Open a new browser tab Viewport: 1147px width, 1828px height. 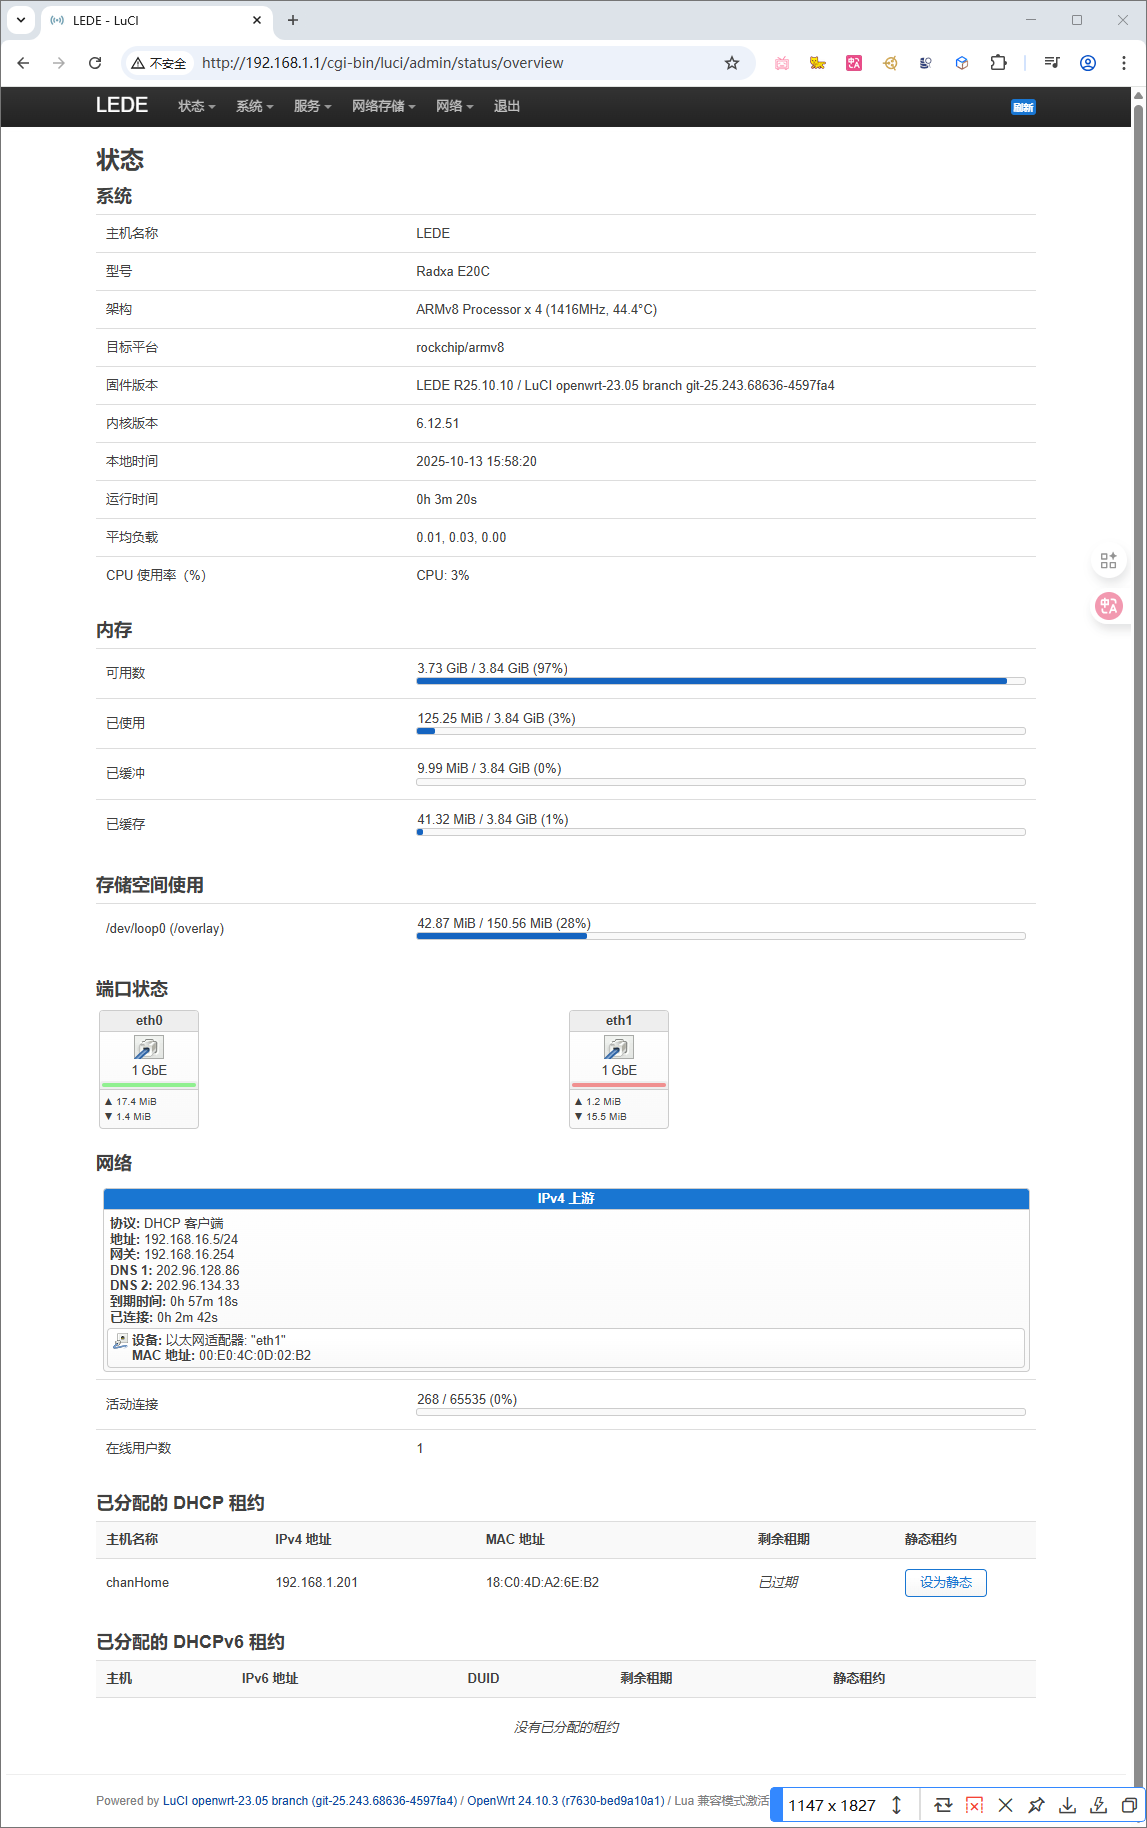pos(293,20)
